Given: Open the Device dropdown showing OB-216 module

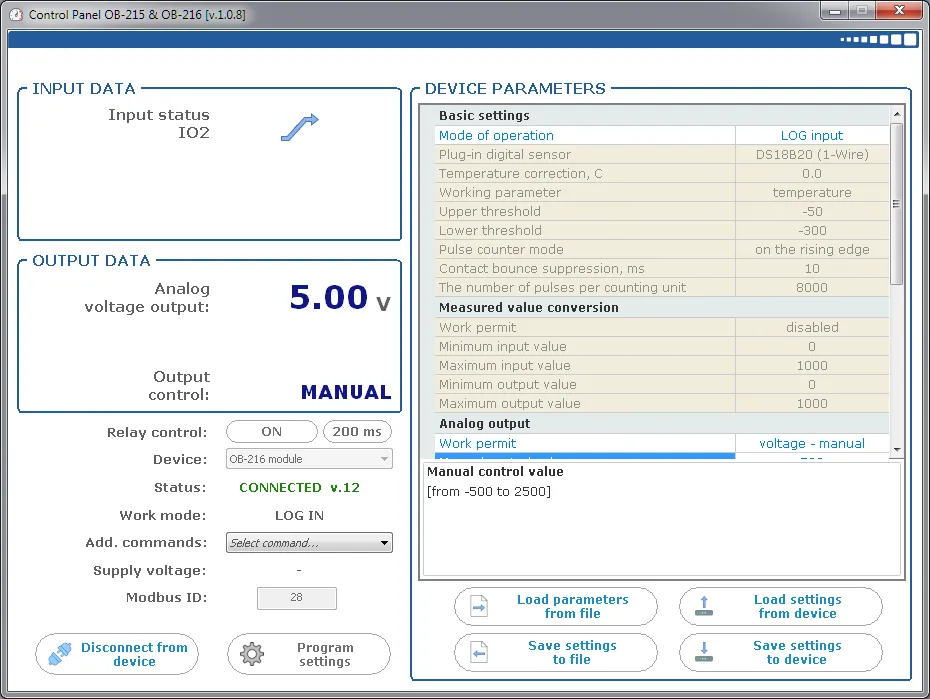Looking at the screenshot, I should [x=309, y=459].
